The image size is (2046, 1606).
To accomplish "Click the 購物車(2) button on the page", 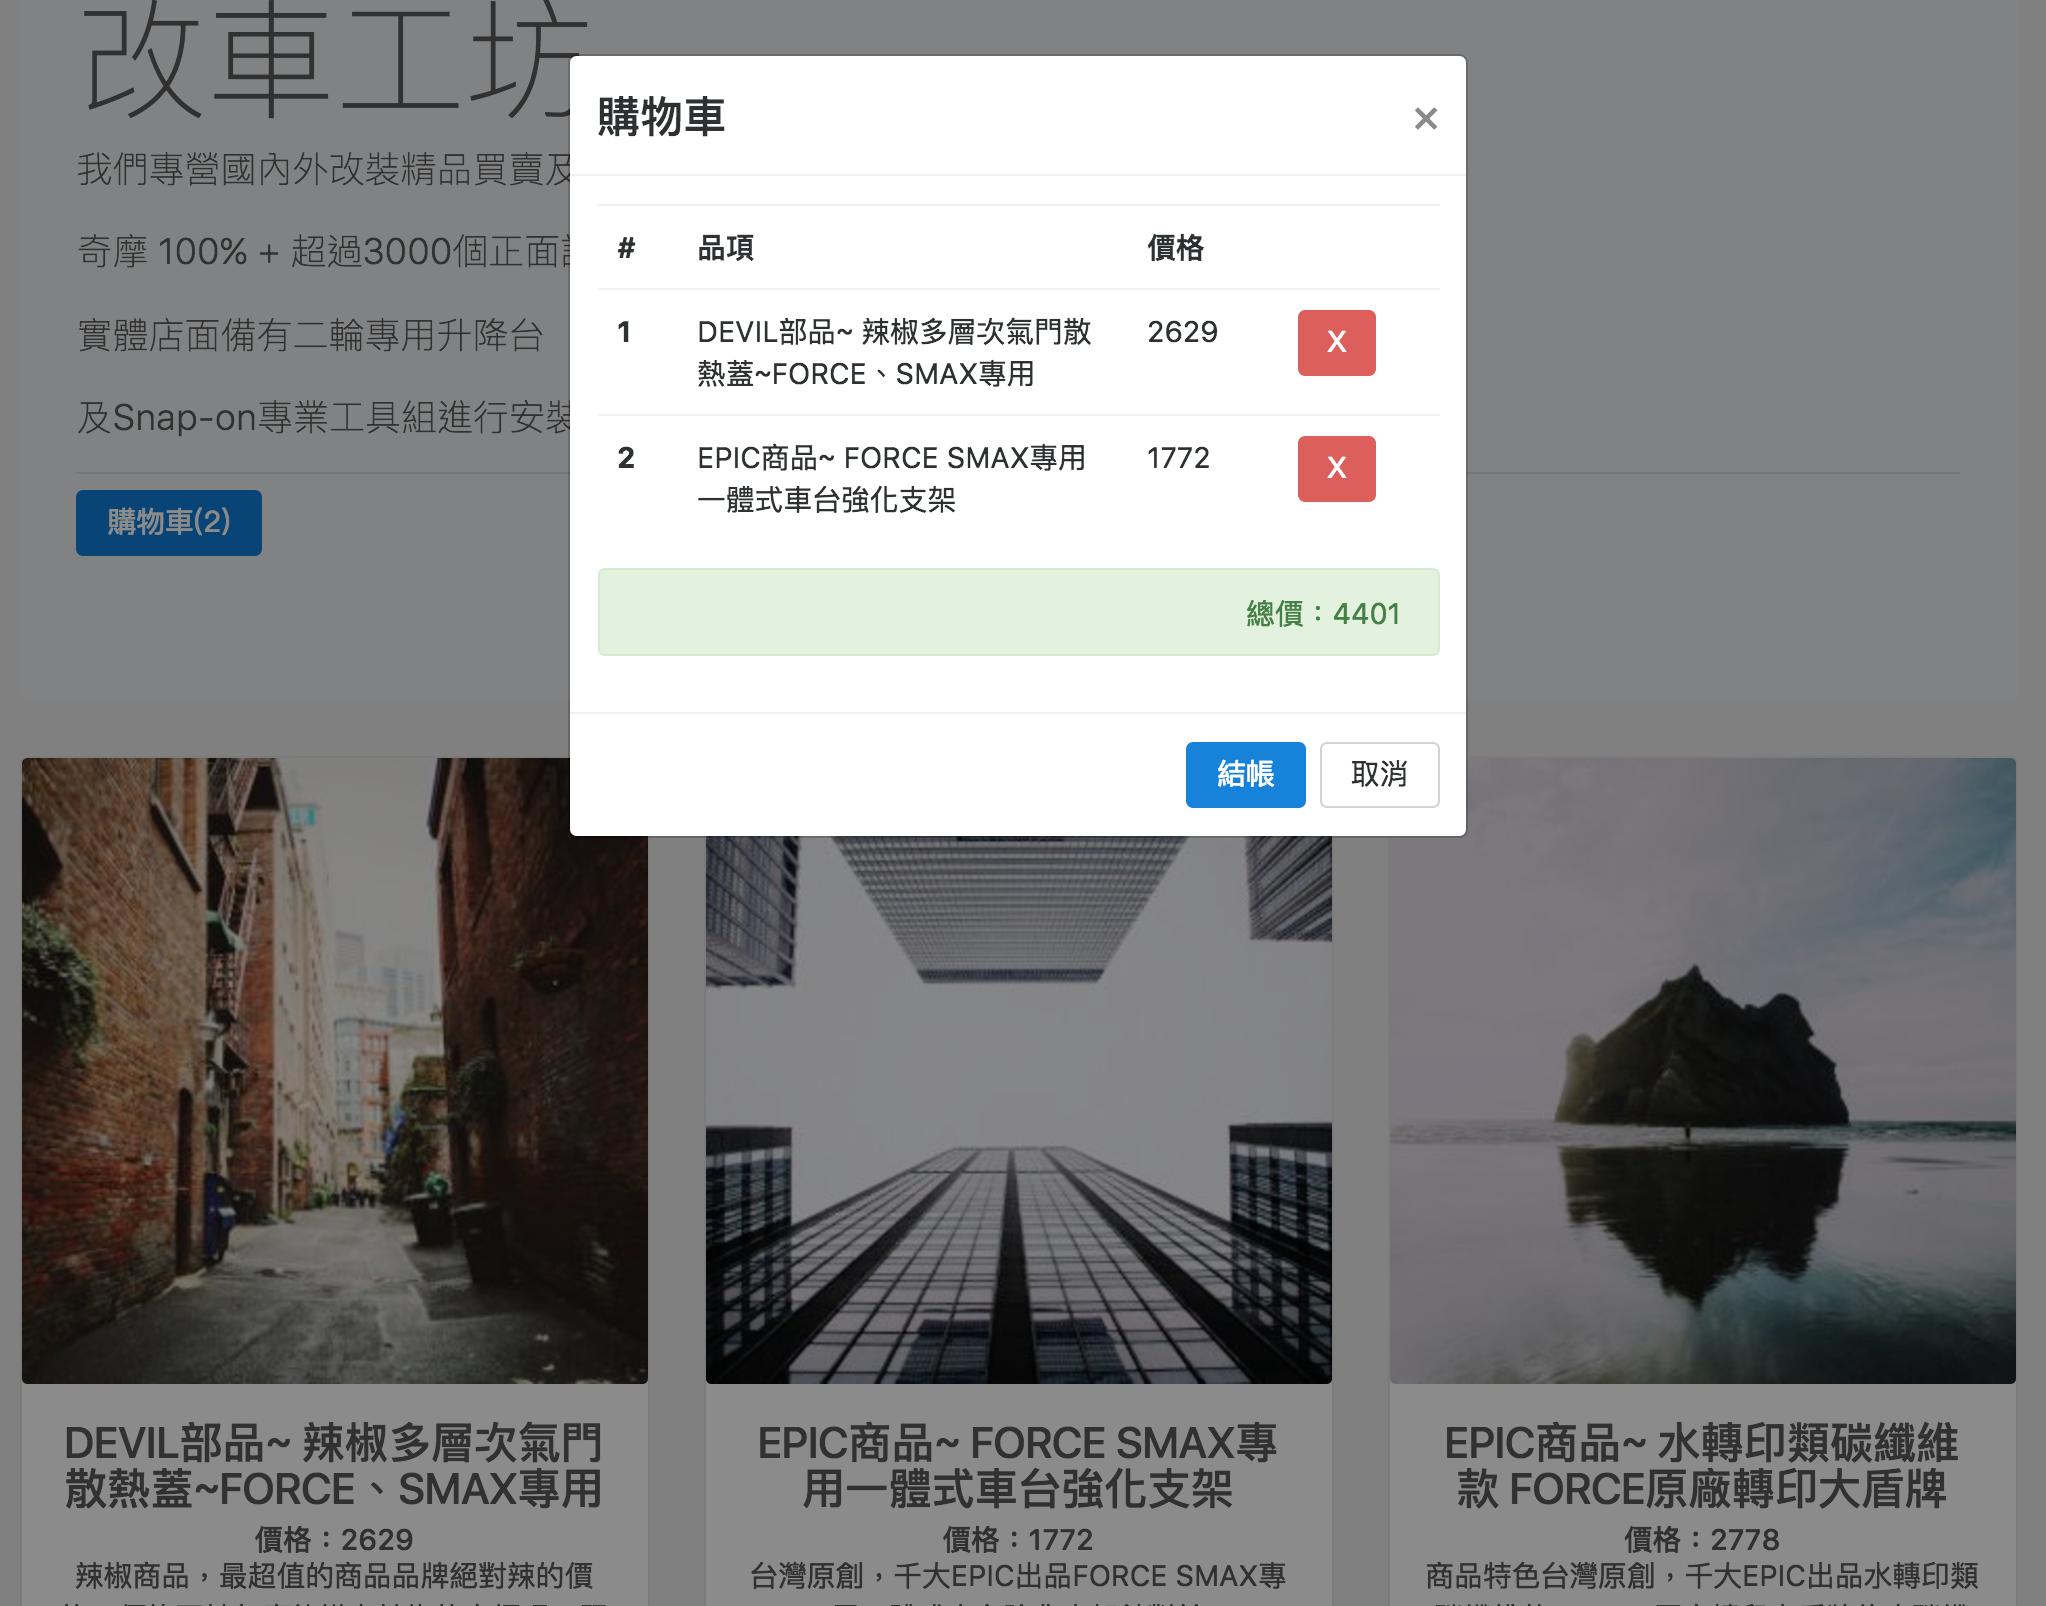I will point(169,522).
